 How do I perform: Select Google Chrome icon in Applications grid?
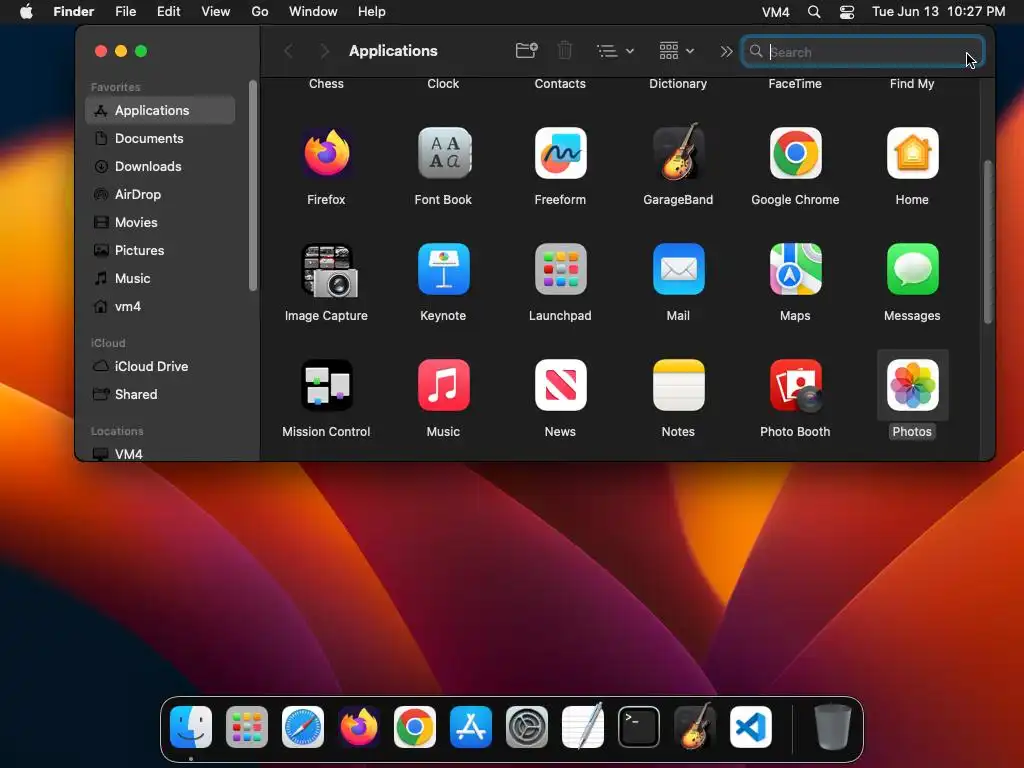pyautogui.click(x=795, y=153)
